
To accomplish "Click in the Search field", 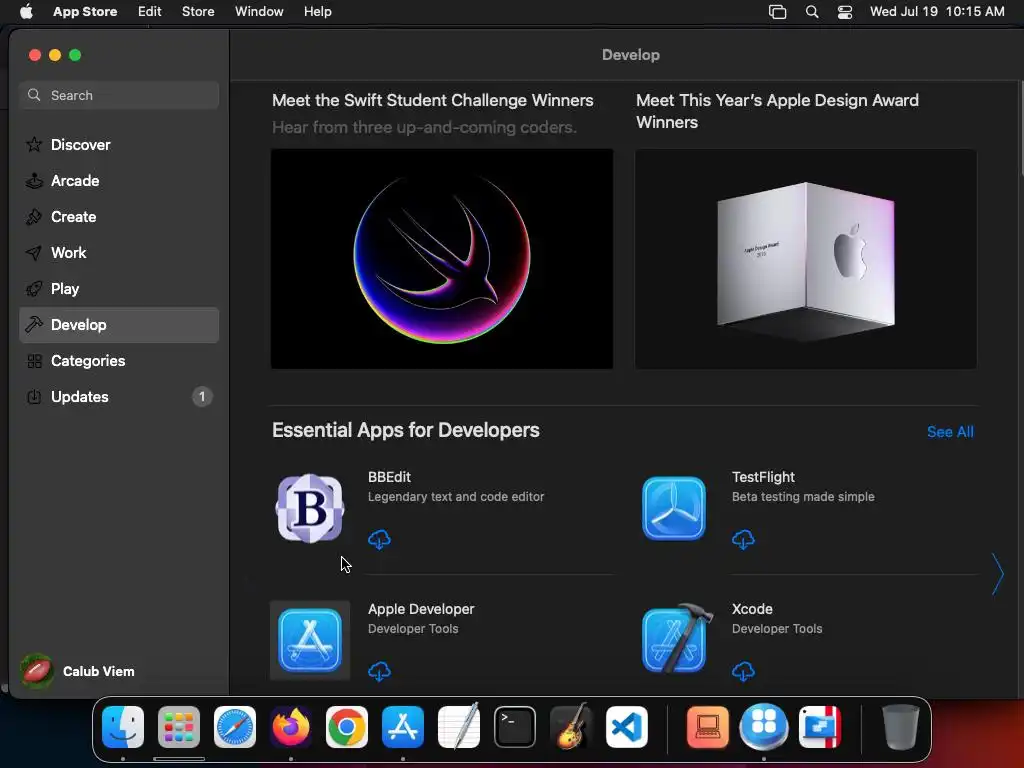I will pyautogui.click(x=119, y=95).
